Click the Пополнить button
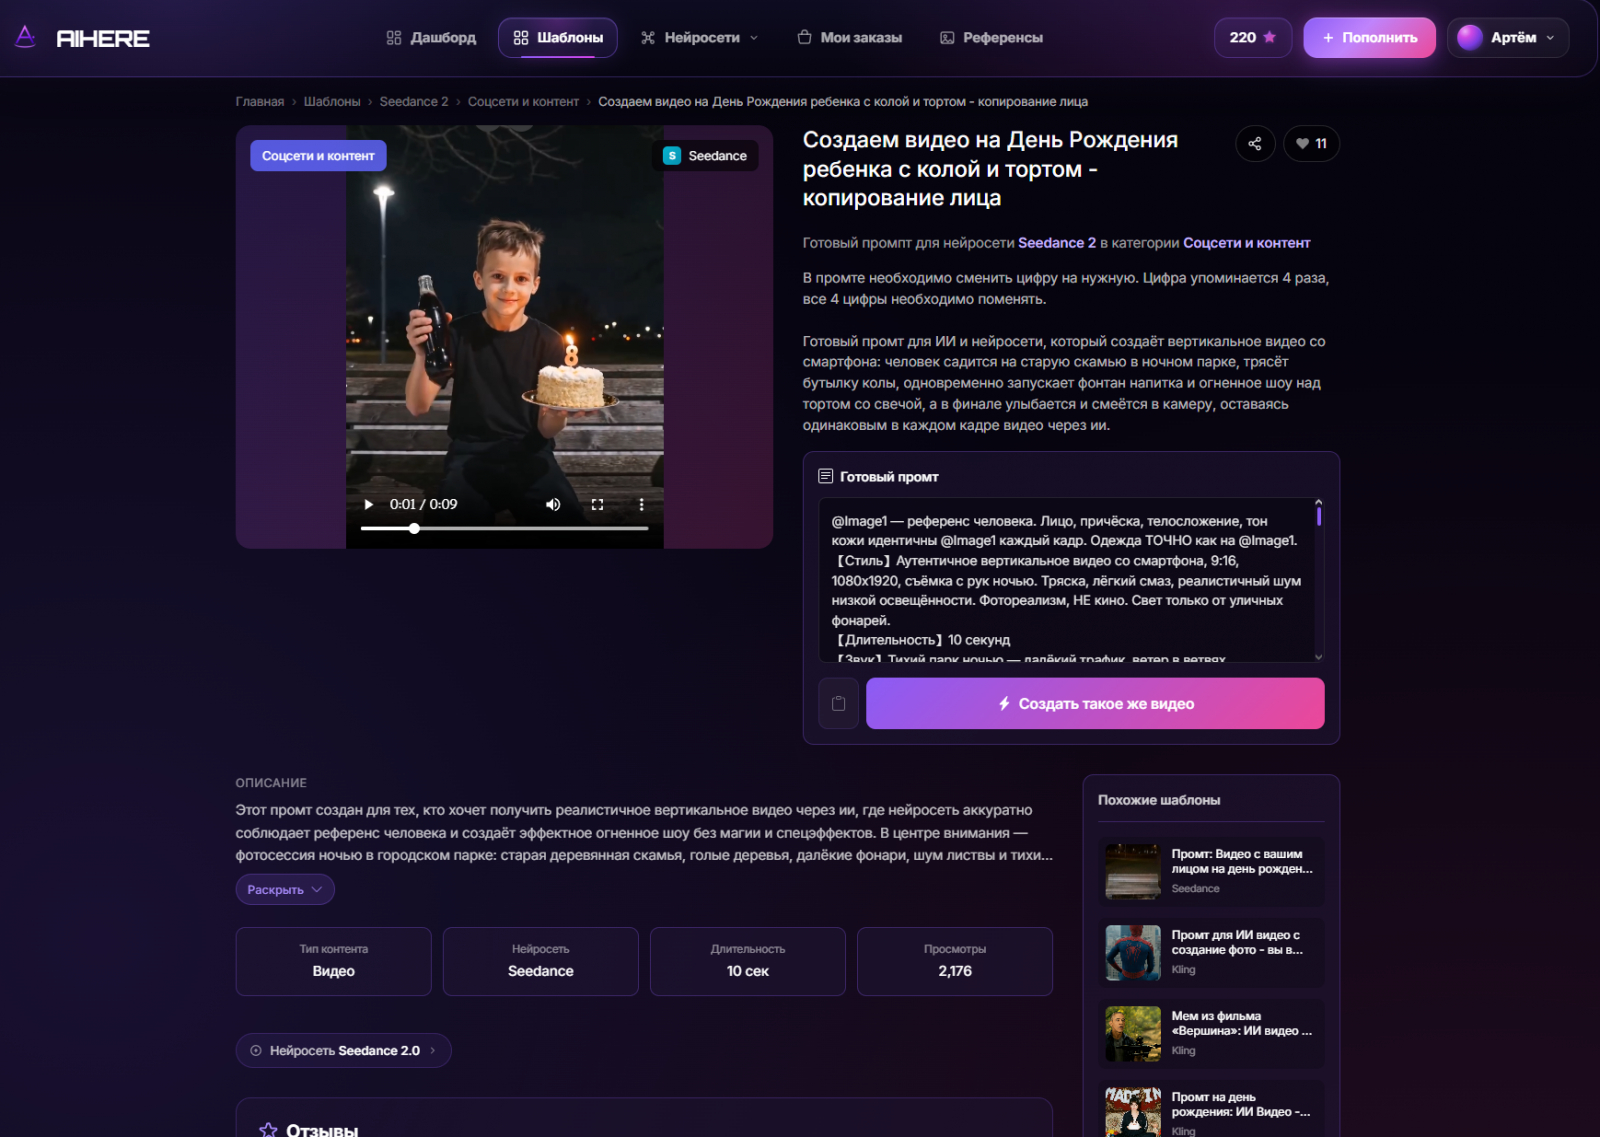Screen dimensions: 1600x1137 click(1369, 38)
